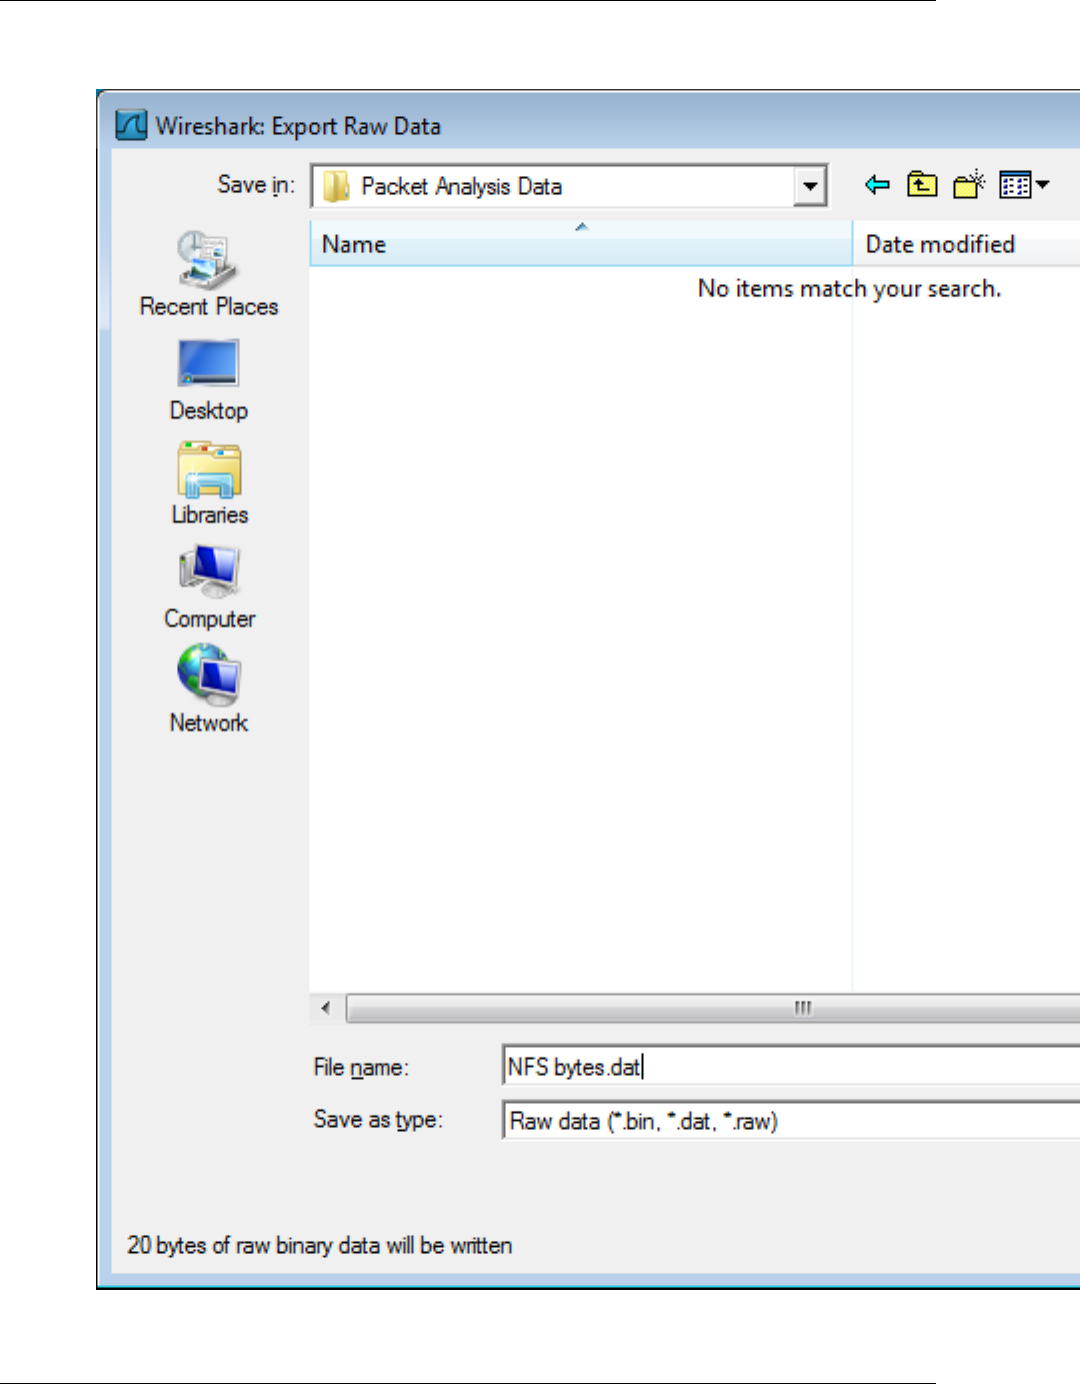Click the 'Save as type:' label
The width and height of the screenshot is (1080, 1384).
click(378, 1120)
